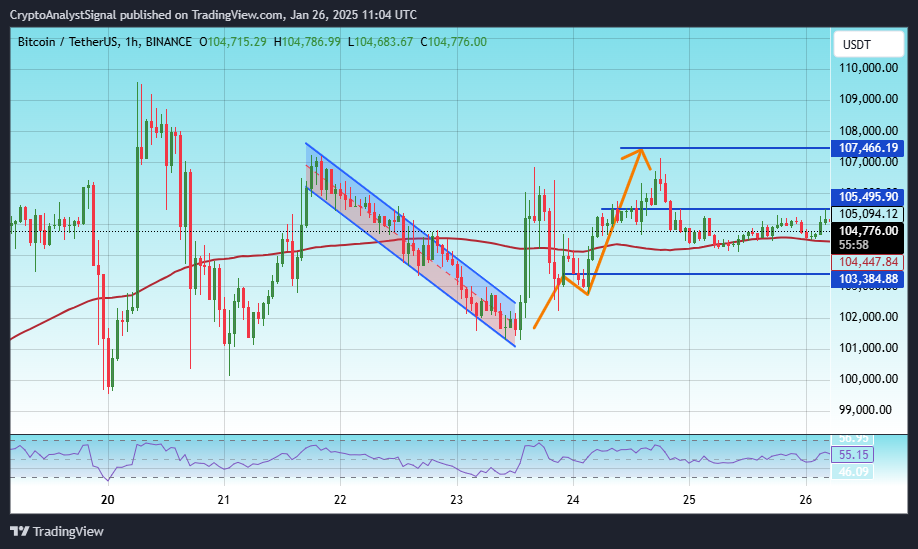
Task: Click date label 24 on time axis
Action: click(x=573, y=500)
